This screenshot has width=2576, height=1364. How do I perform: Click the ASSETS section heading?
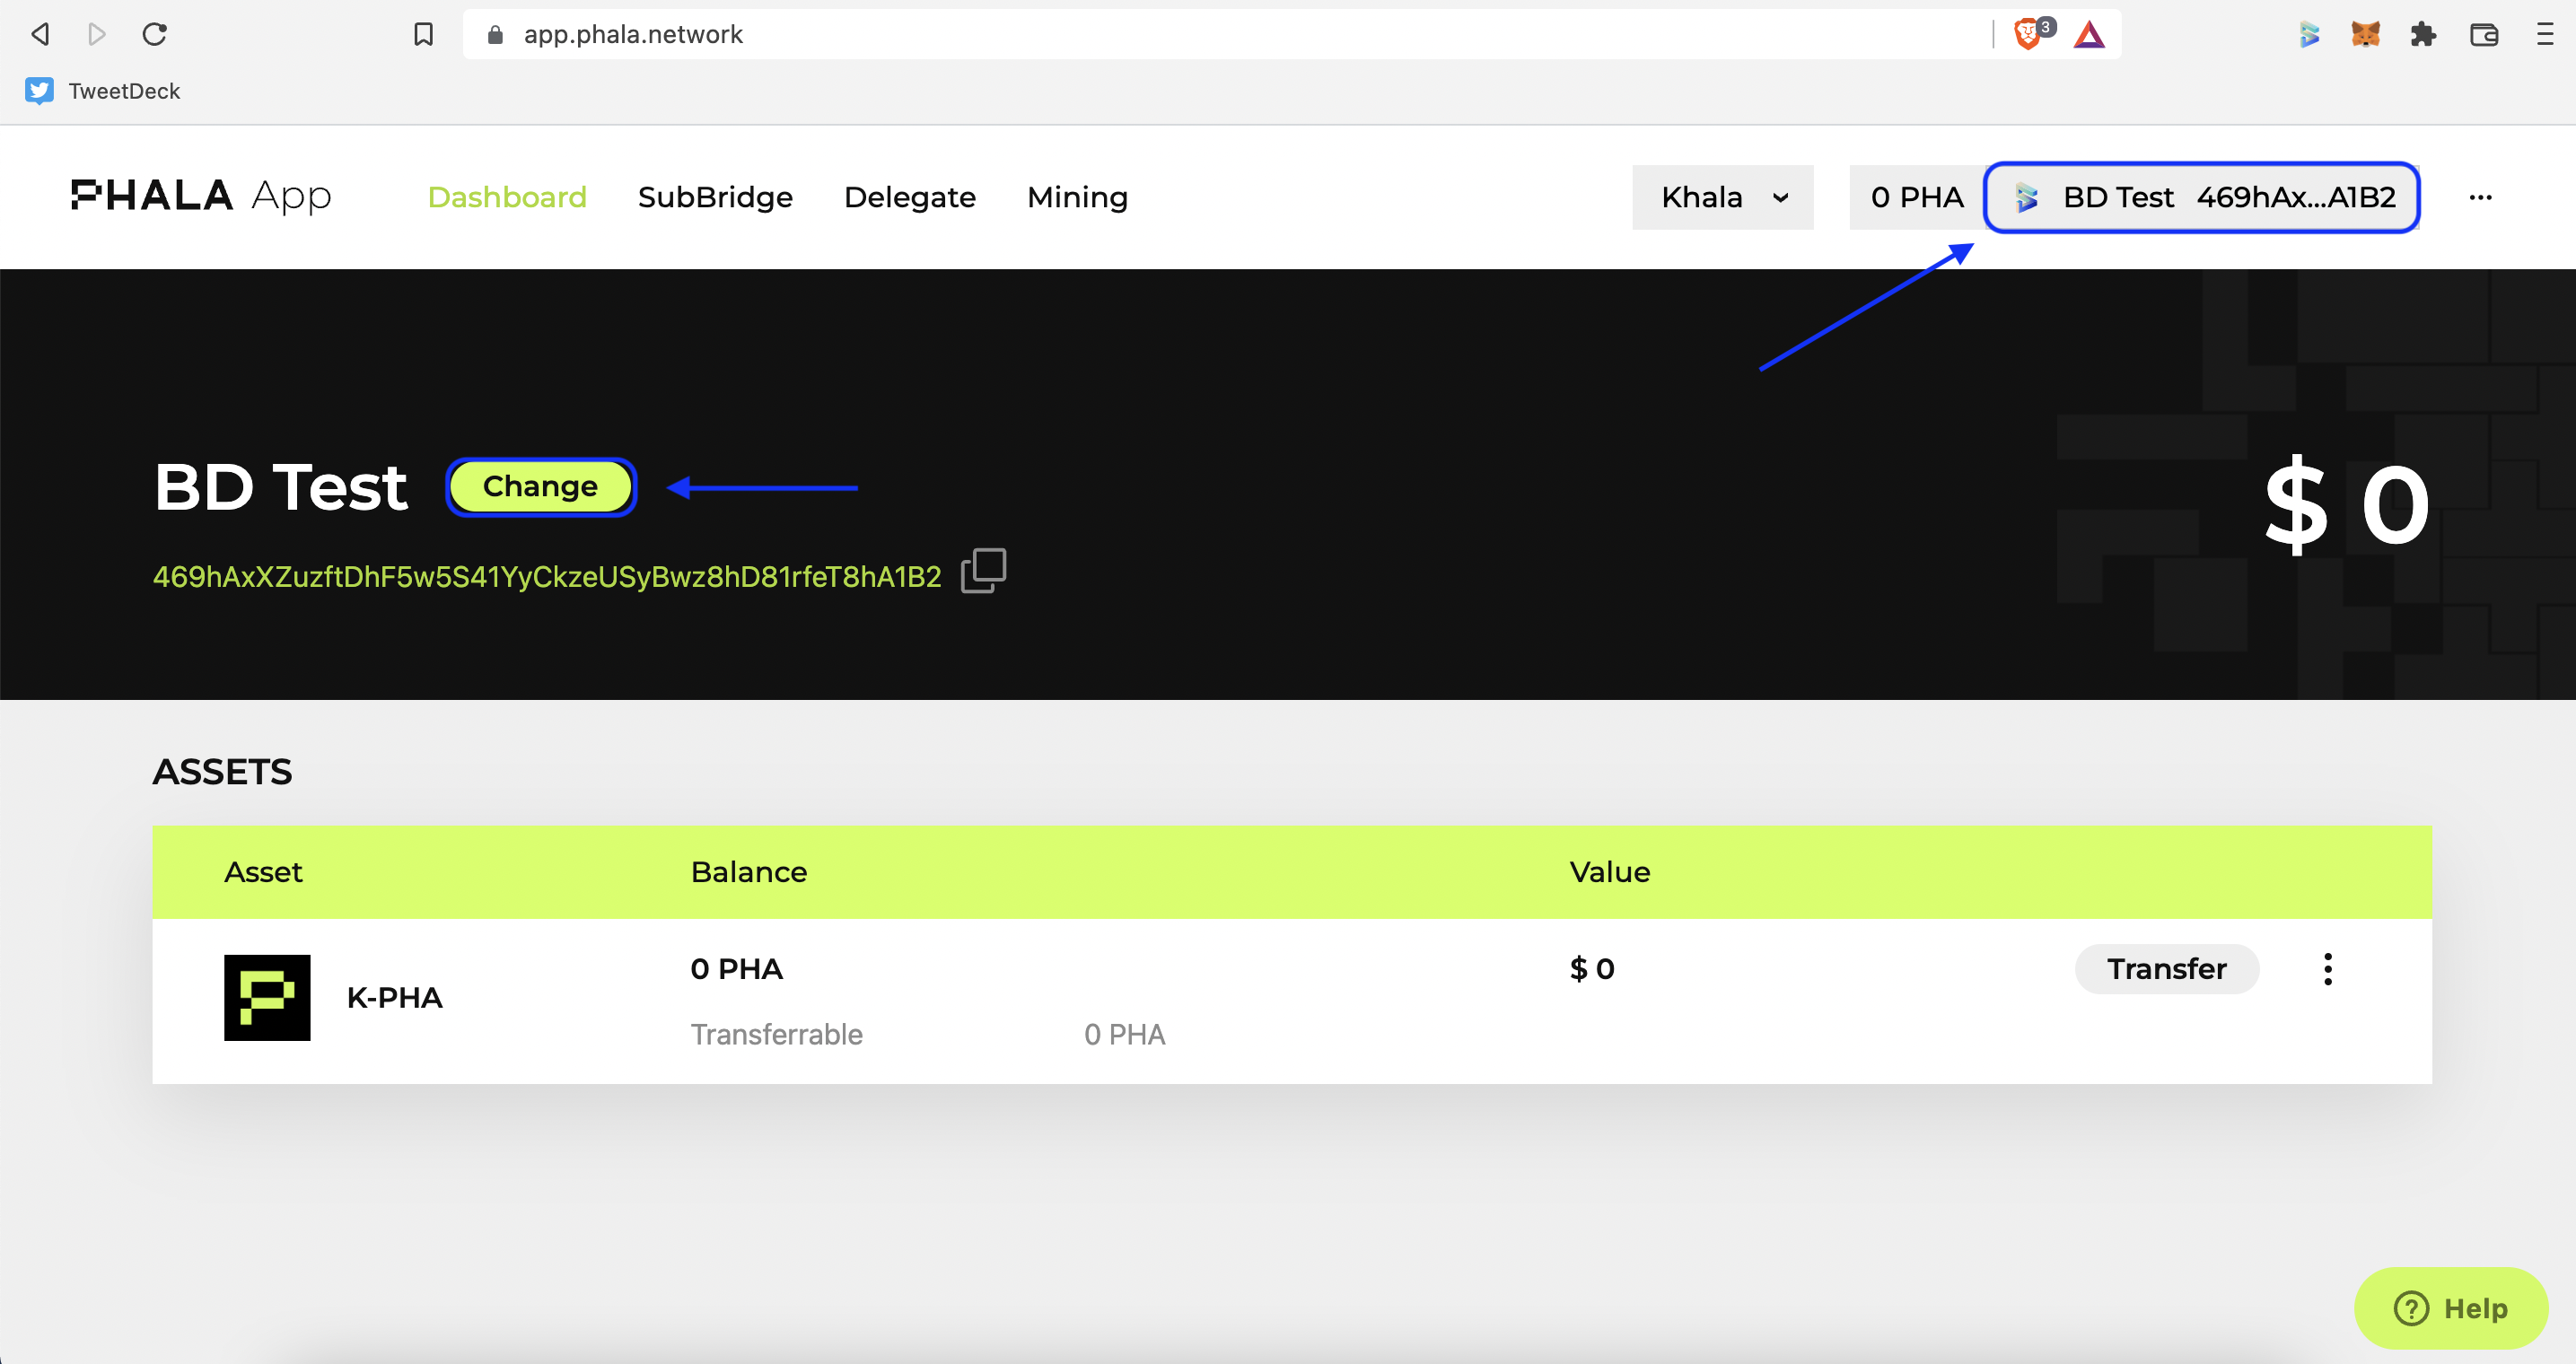222,772
